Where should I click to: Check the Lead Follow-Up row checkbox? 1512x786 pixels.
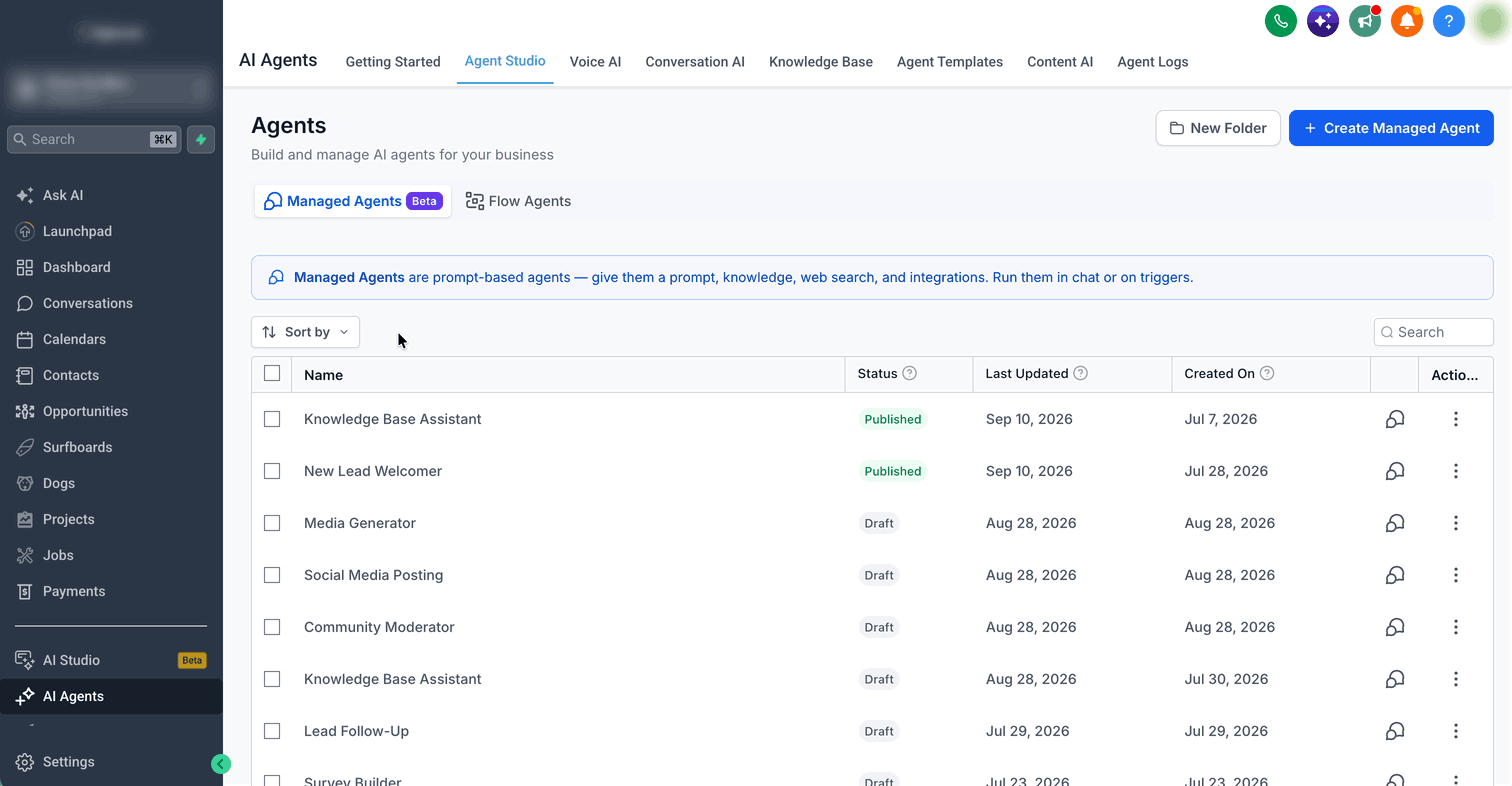pos(272,731)
